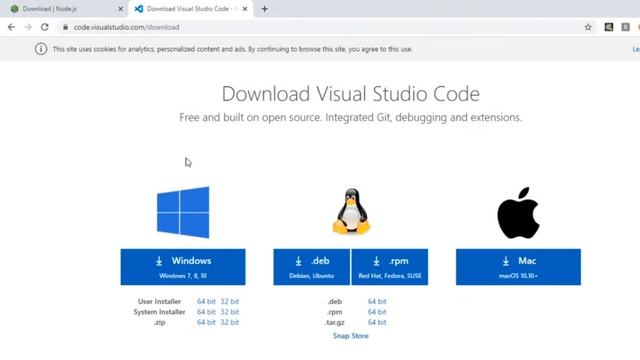The width and height of the screenshot is (640, 360).
Task: Go back to the previous page
Action: click(11, 27)
